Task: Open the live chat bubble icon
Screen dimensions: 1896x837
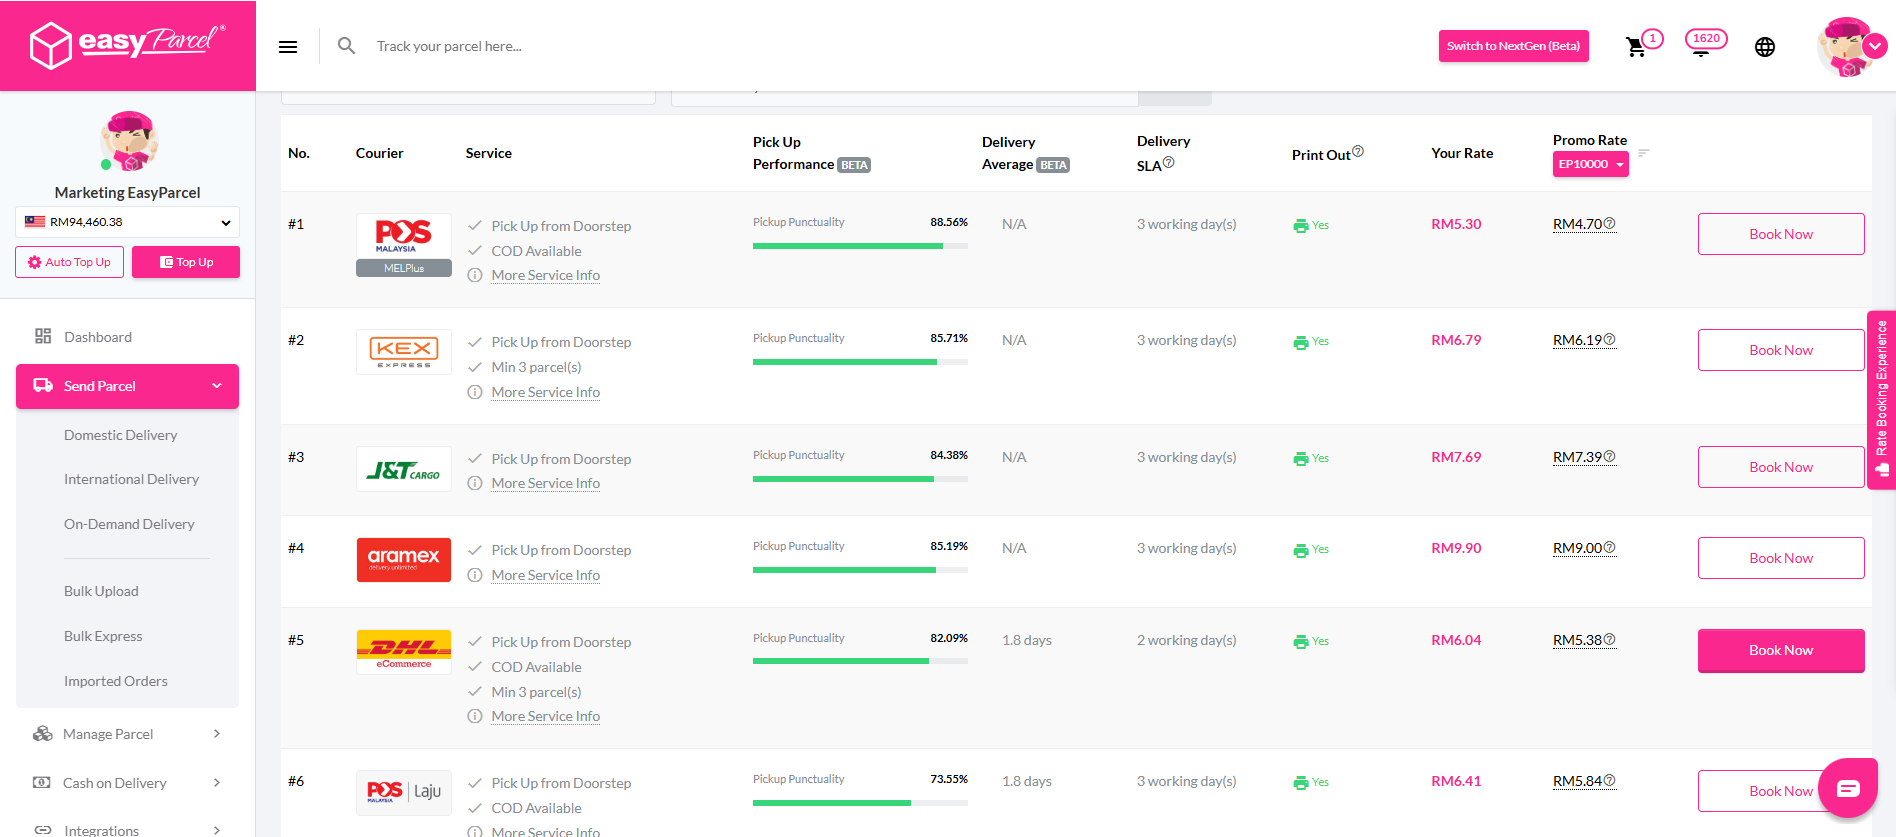Action: 1848,789
